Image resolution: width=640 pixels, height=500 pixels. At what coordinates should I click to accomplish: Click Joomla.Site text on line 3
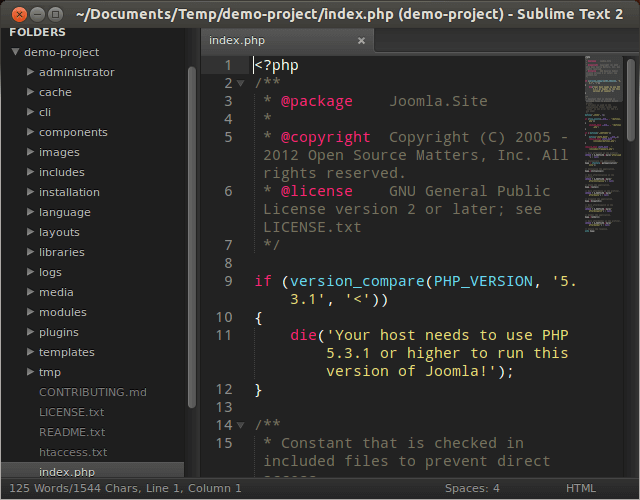(x=438, y=101)
